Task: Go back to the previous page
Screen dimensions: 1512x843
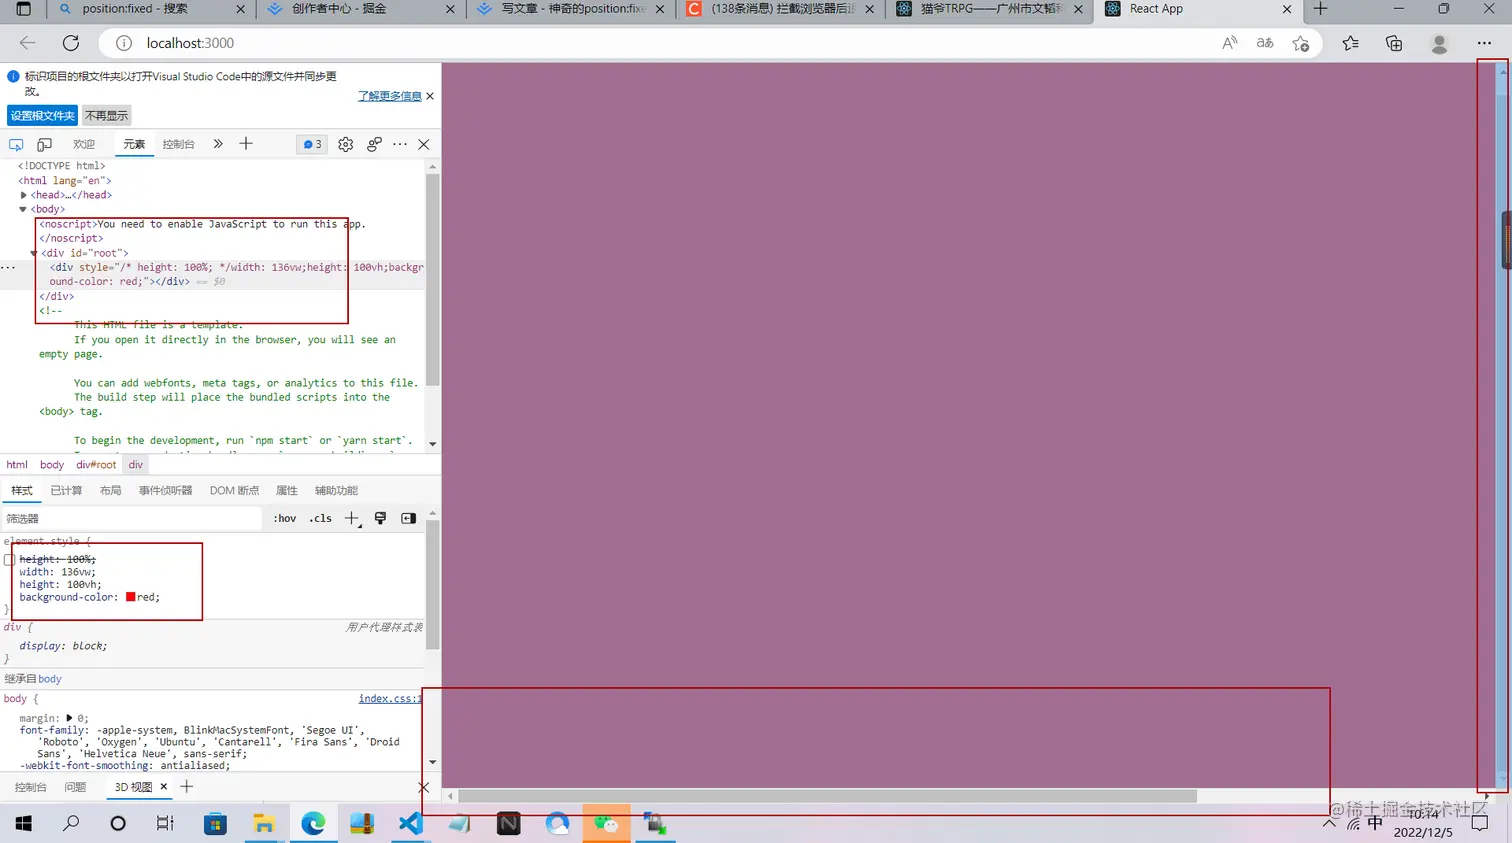Action: pos(28,43)
